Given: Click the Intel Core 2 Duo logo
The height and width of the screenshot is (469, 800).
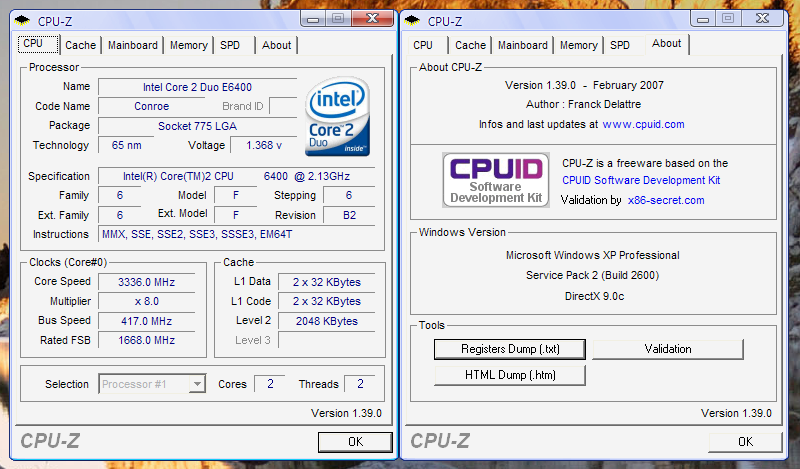Looking at the screenshot, I should click(x=338, y=116).
